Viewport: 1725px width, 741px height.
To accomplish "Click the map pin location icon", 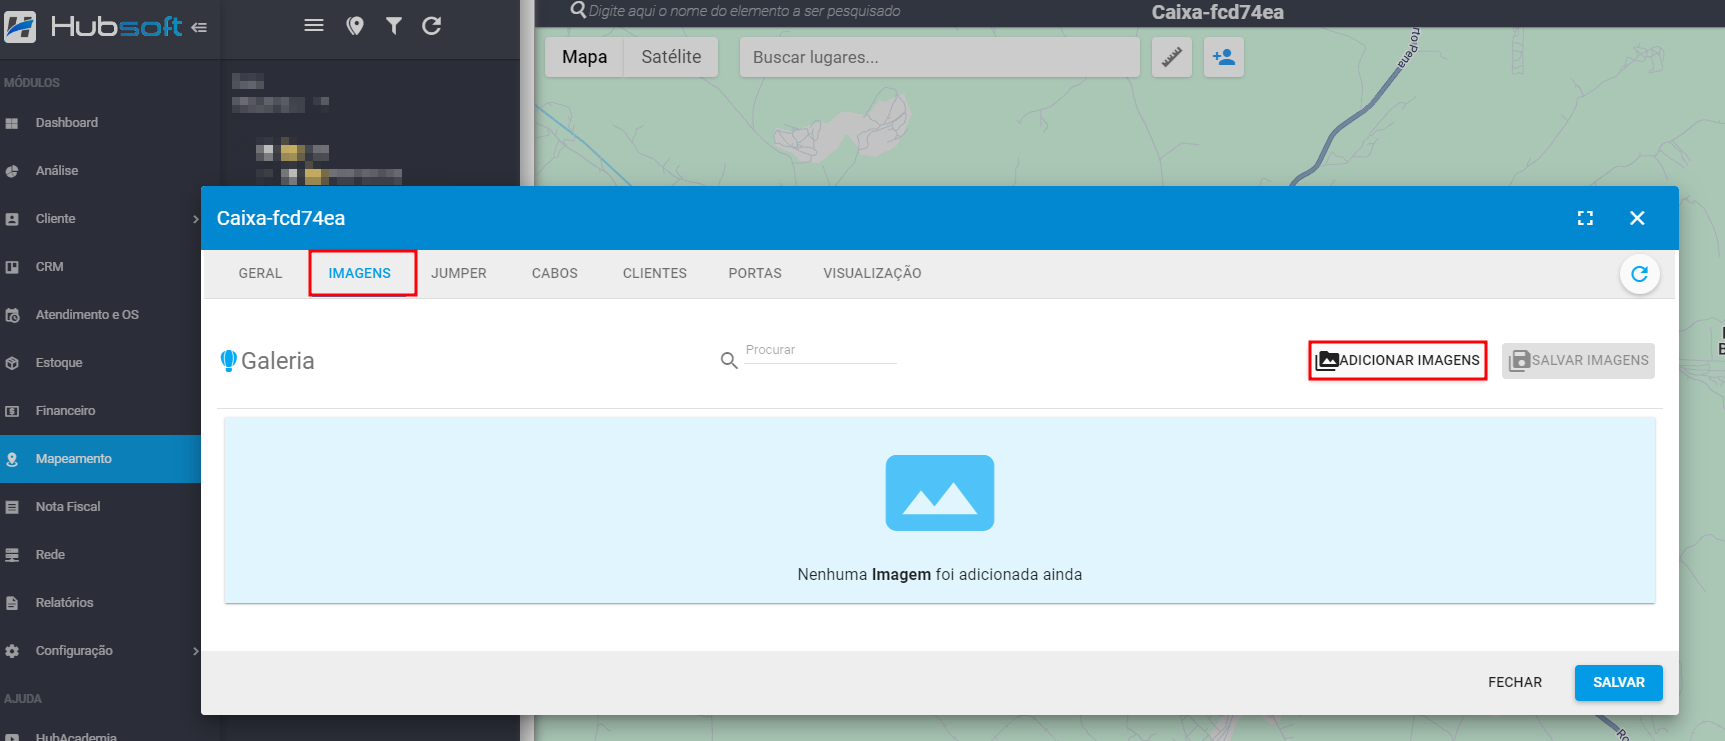I will point(355,26).
